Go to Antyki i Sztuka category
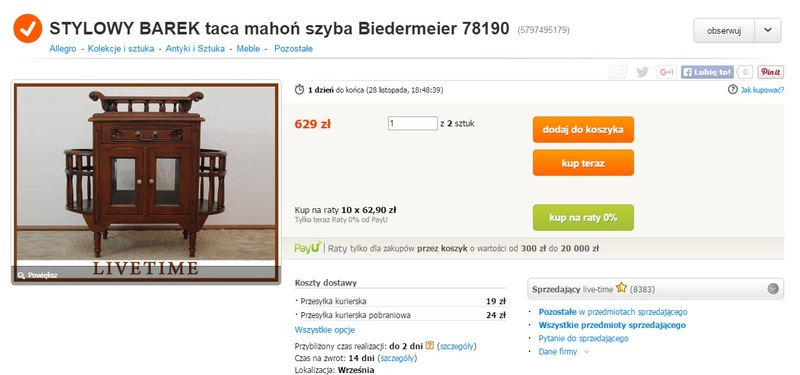The image size is (800, 375). point(195,49)
